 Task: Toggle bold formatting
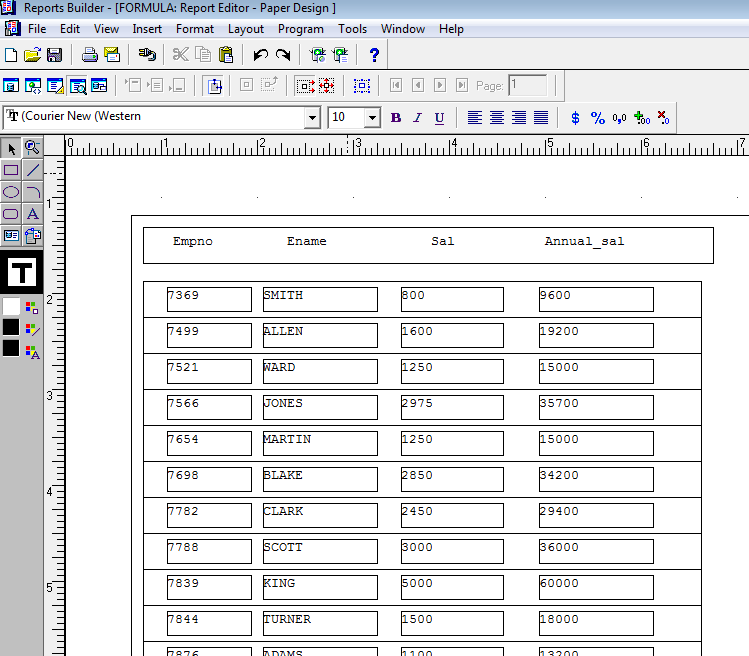click(x=396, y=118)
